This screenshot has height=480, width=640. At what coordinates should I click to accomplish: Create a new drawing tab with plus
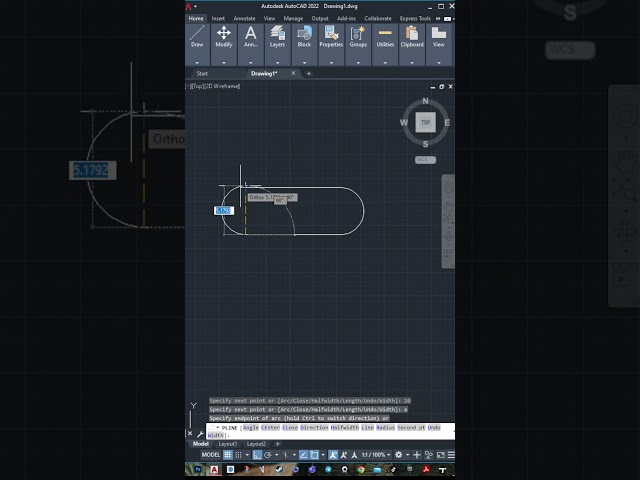pyautogui.click(x=309, y=73)
